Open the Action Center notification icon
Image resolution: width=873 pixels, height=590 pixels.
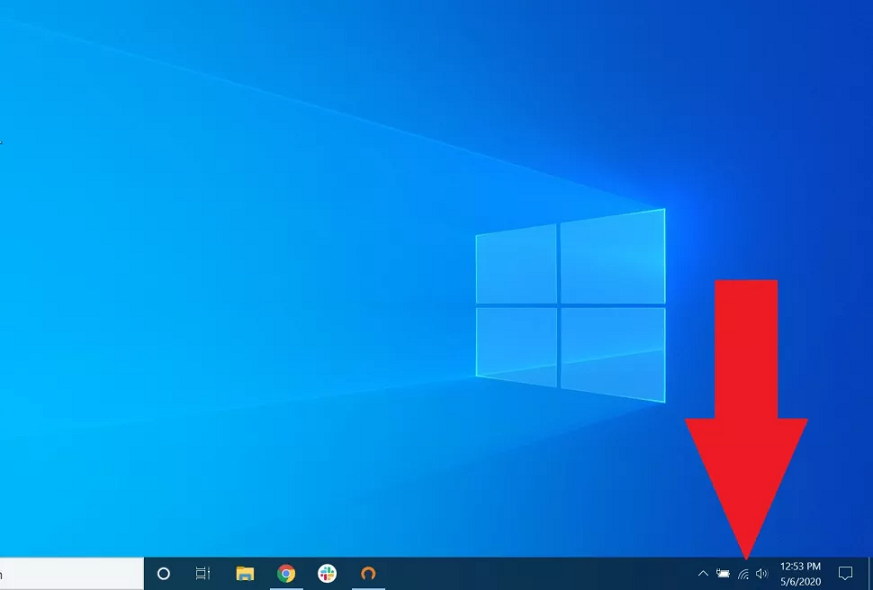tap(845, 573)
